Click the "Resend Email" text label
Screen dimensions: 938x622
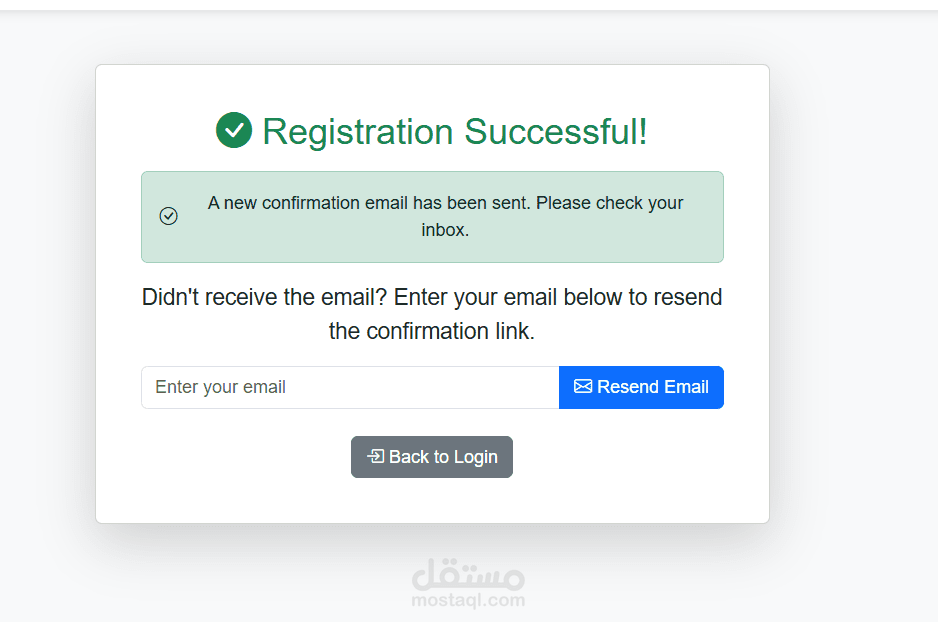pyautogui.click(x=653, y=387)
